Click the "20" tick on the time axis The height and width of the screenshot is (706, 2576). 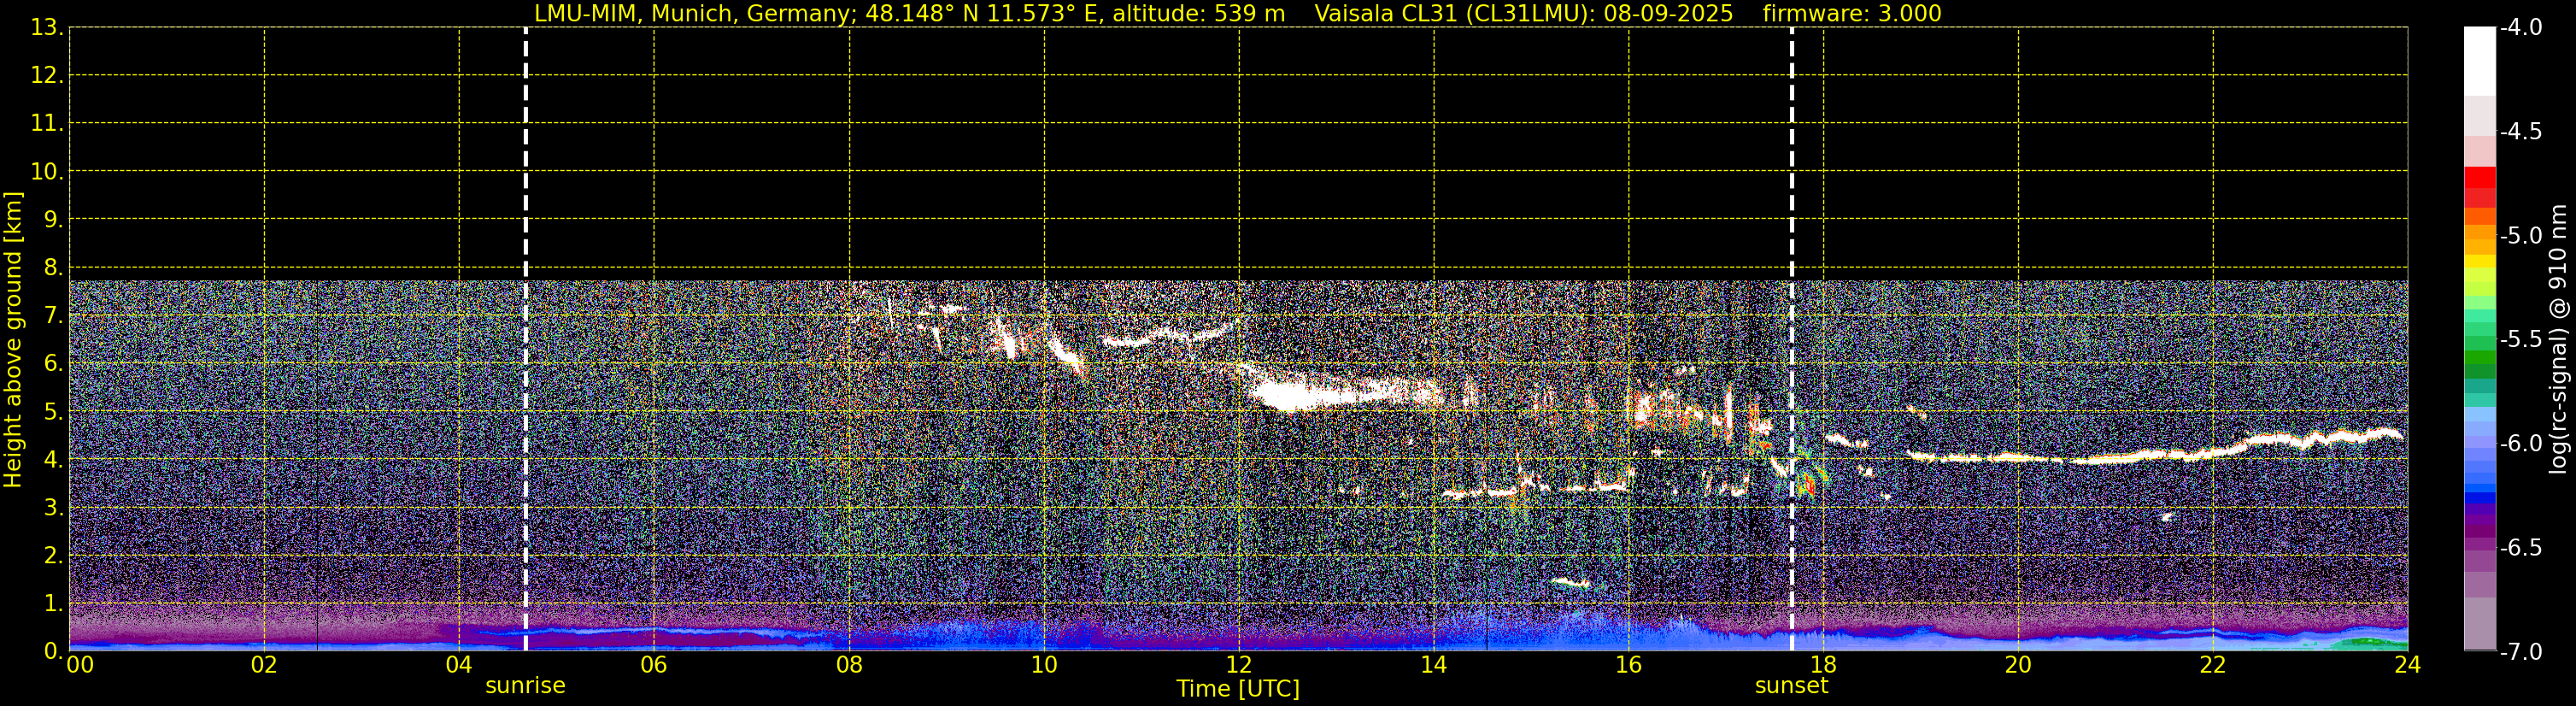[2018, 665]
